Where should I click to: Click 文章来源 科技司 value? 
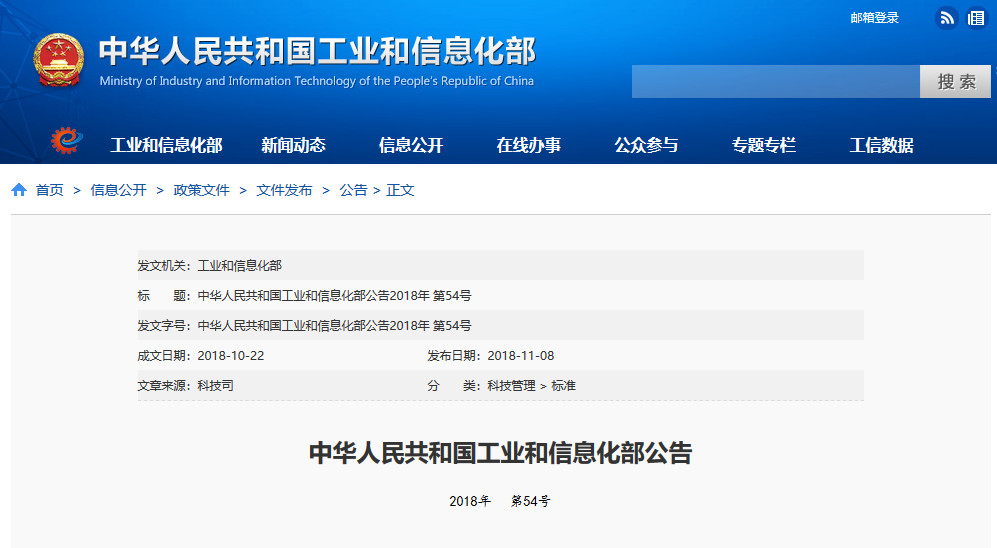[216, 385]
